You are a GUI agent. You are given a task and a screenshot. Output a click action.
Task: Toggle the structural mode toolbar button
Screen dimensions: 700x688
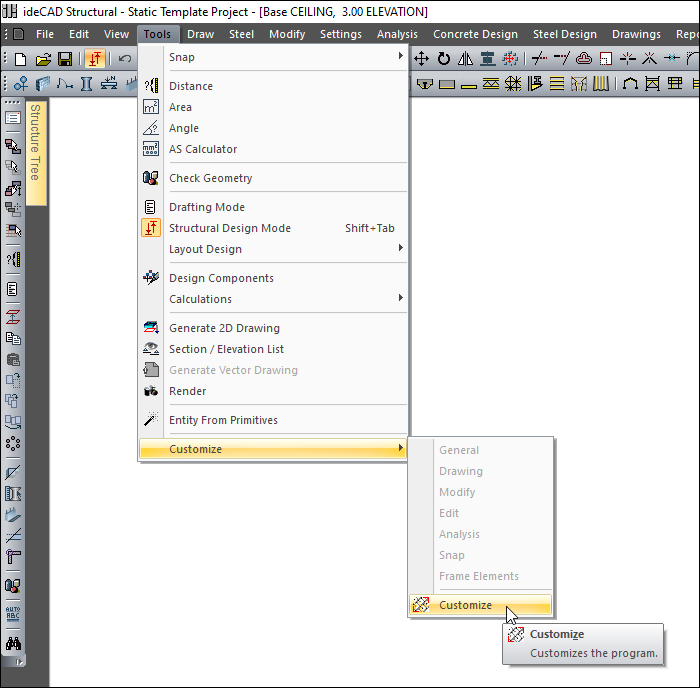pos(95,59)
